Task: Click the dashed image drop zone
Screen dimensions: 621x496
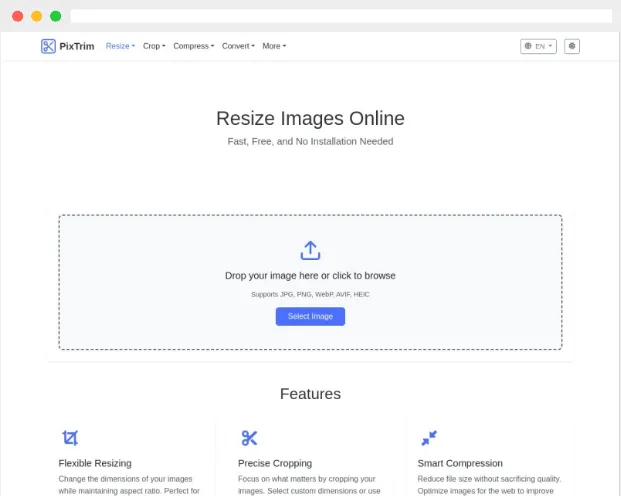Action: pyautogui.click(x=310, y=282)
